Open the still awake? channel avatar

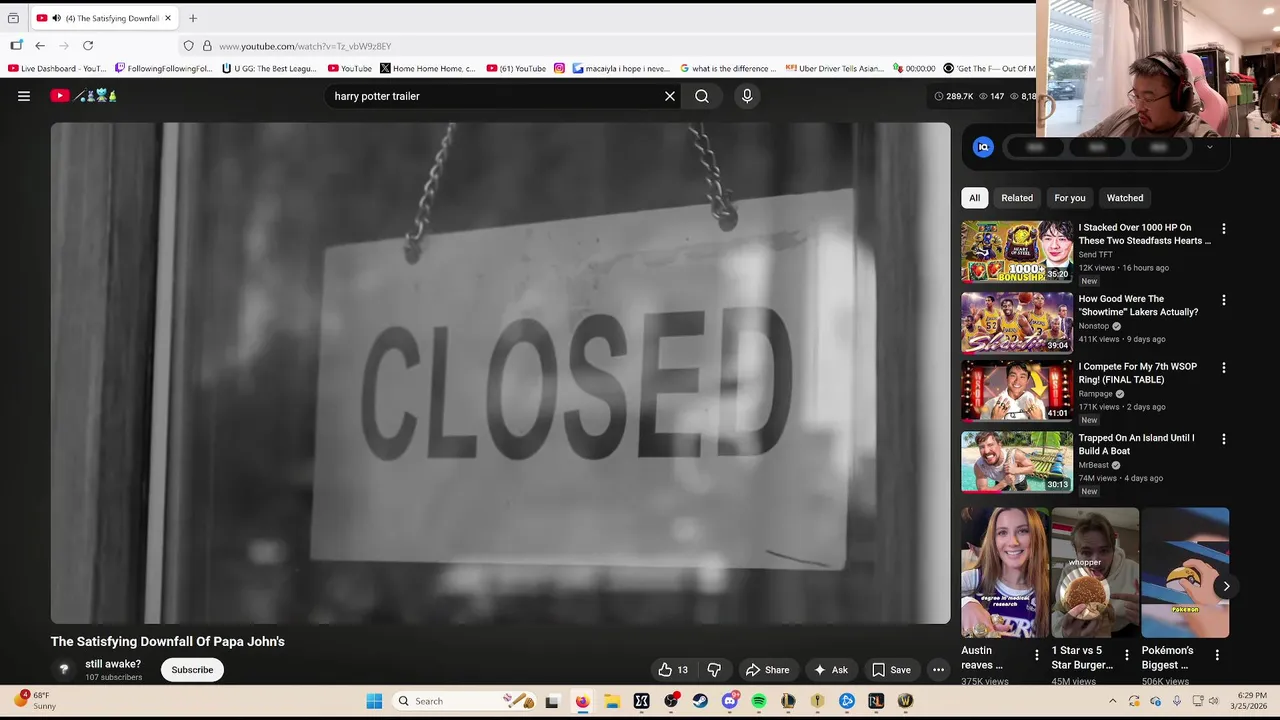(64, 670)
